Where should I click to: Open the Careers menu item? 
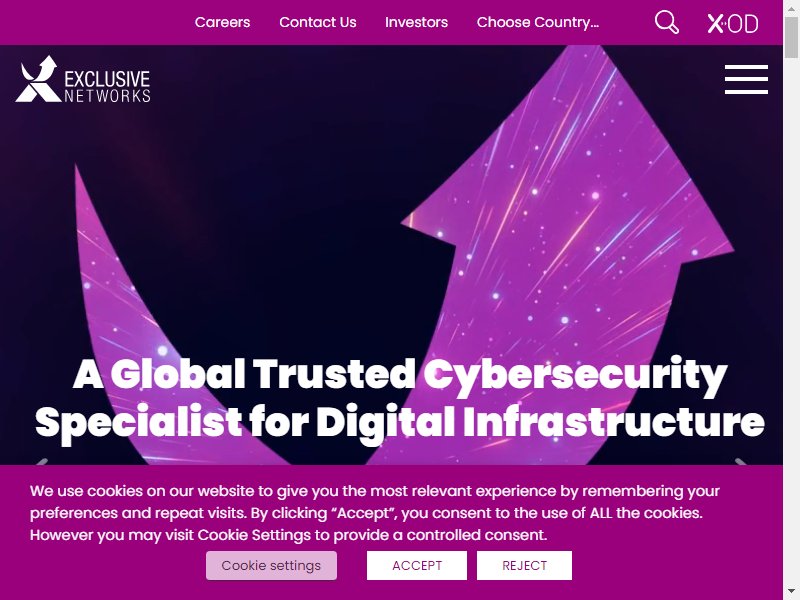[222, 22]
